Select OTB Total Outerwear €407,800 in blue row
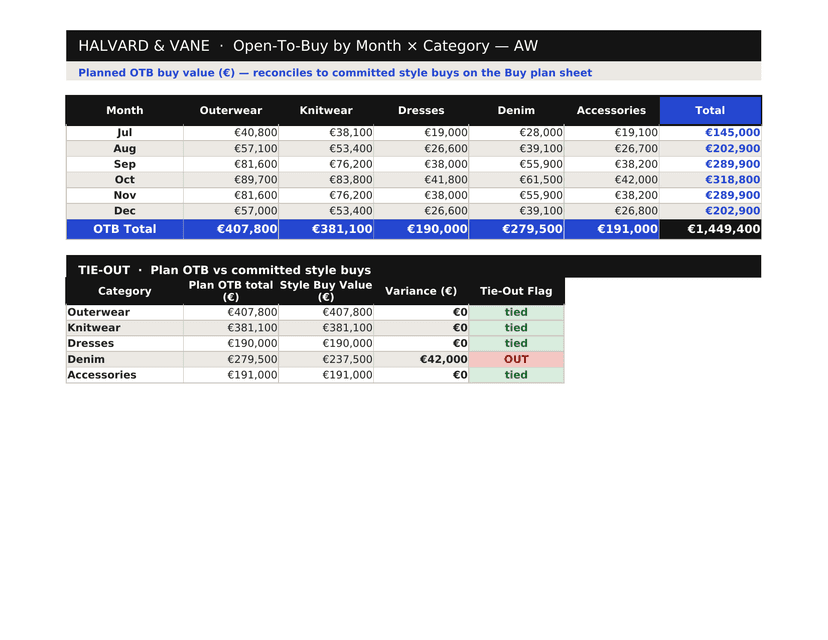 pos(231,229)
